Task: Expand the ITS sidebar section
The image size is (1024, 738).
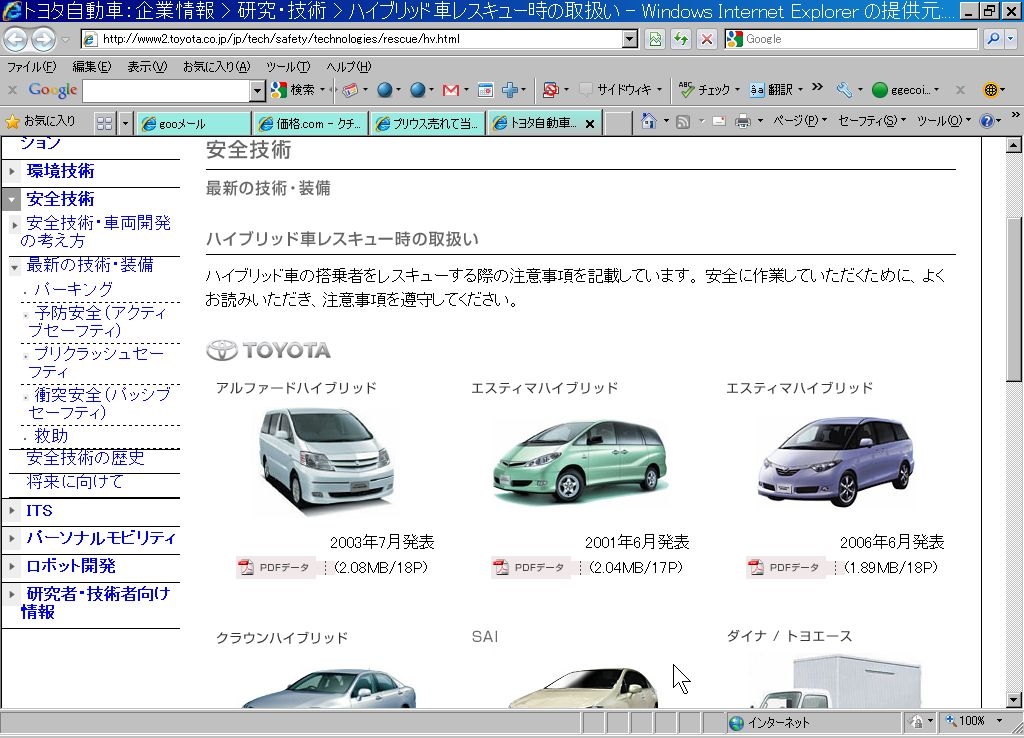Action: 12,510
